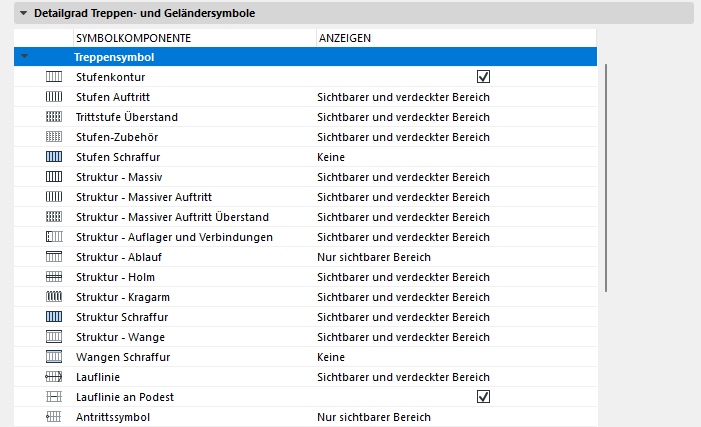Toggle the Stufenkontur checkbox

483,77
